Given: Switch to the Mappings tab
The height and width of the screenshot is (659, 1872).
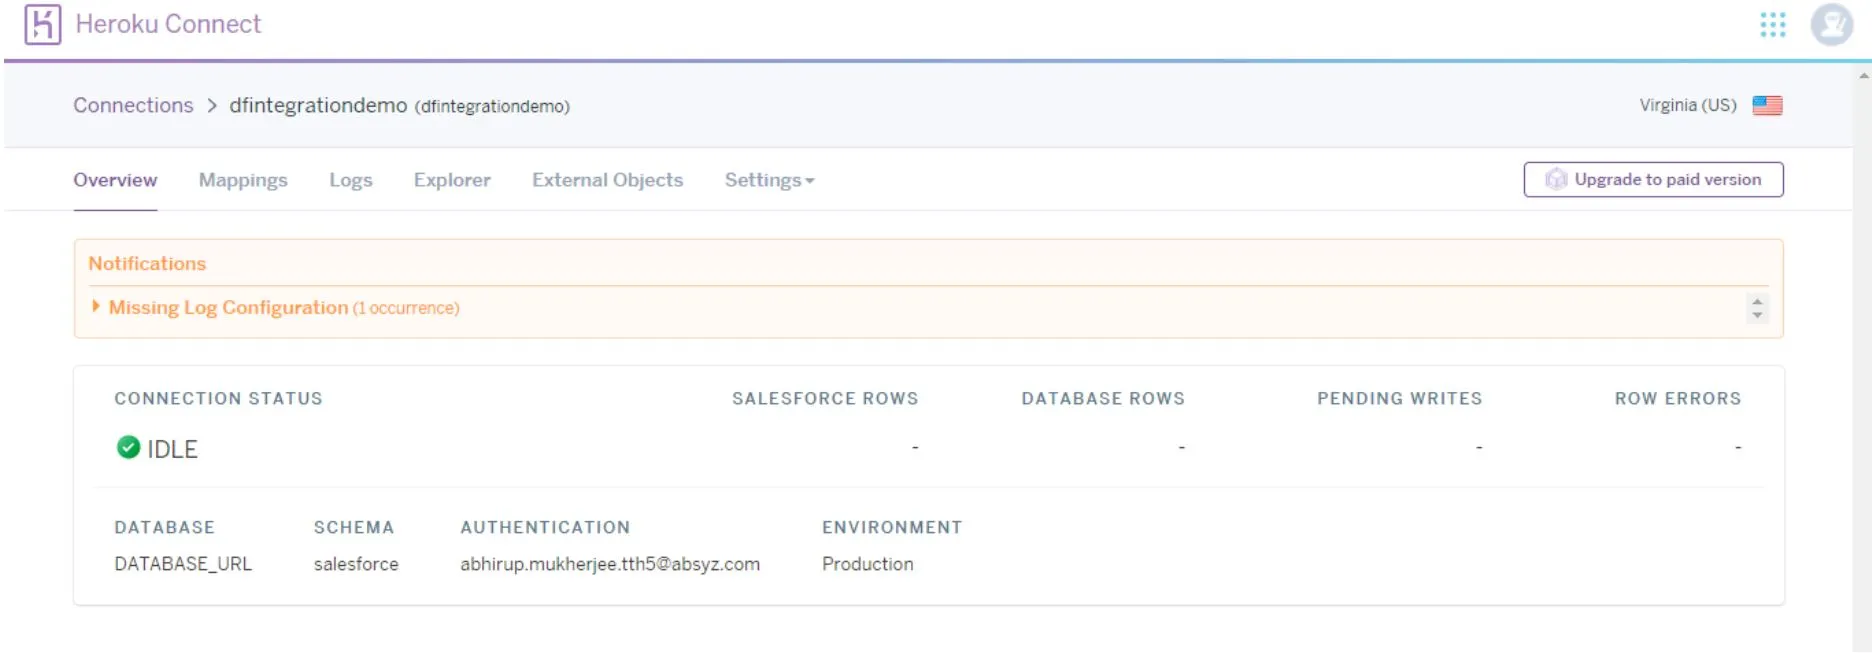Looking at the screenshot, I should [243, 180].
